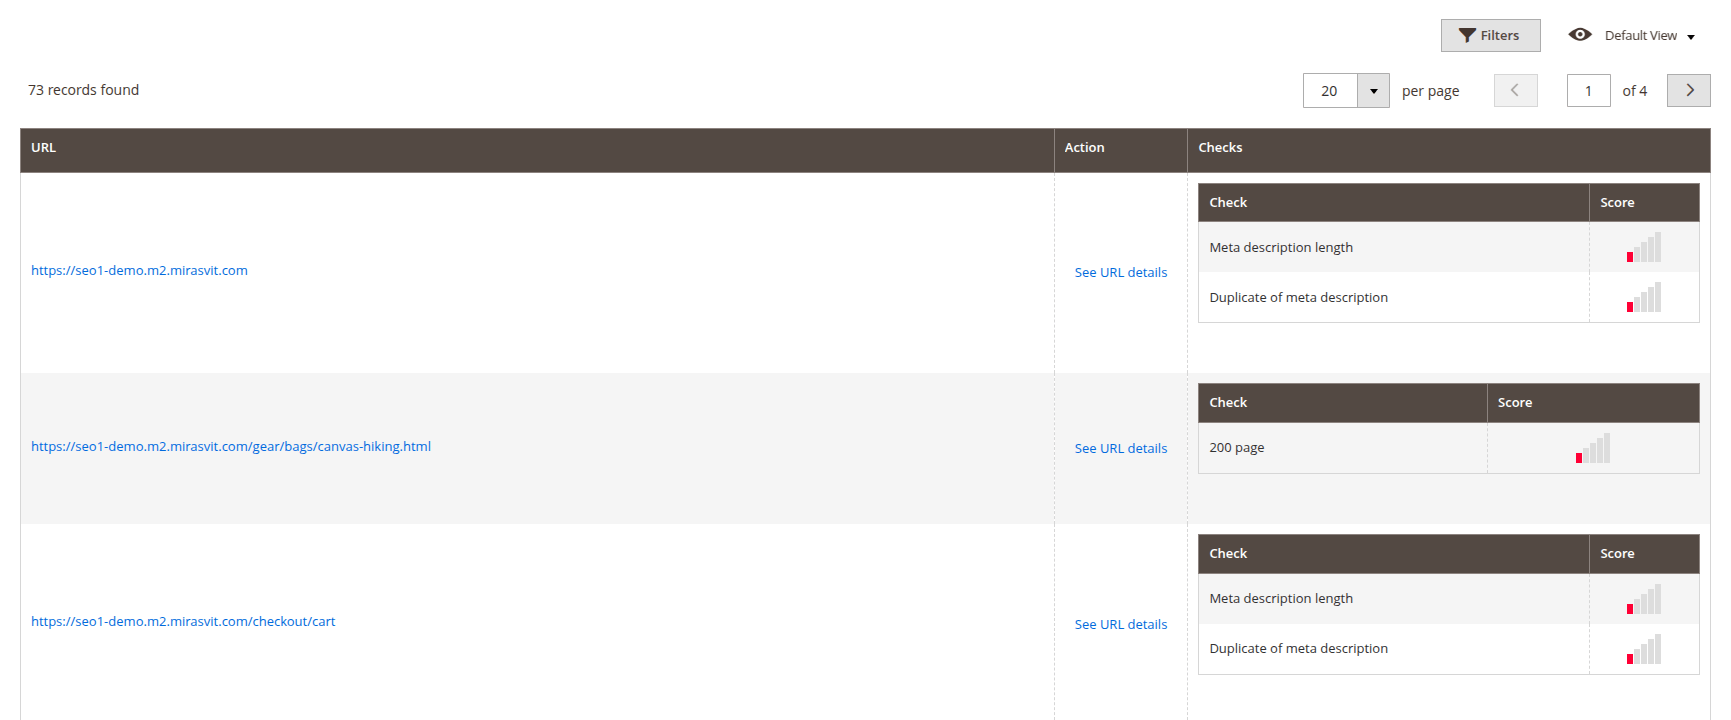Click score bars for checkout/cart Meta description length

pos(1643,600)
